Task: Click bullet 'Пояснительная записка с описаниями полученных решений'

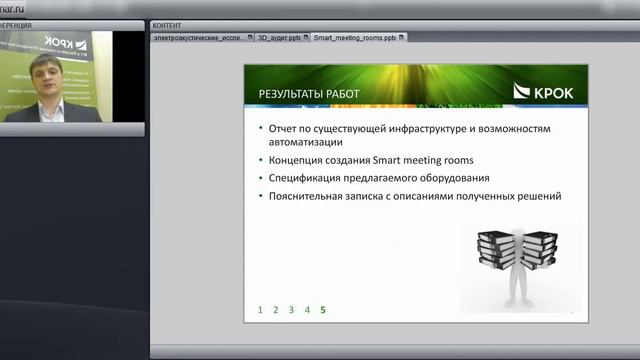Action: point(415,196)
